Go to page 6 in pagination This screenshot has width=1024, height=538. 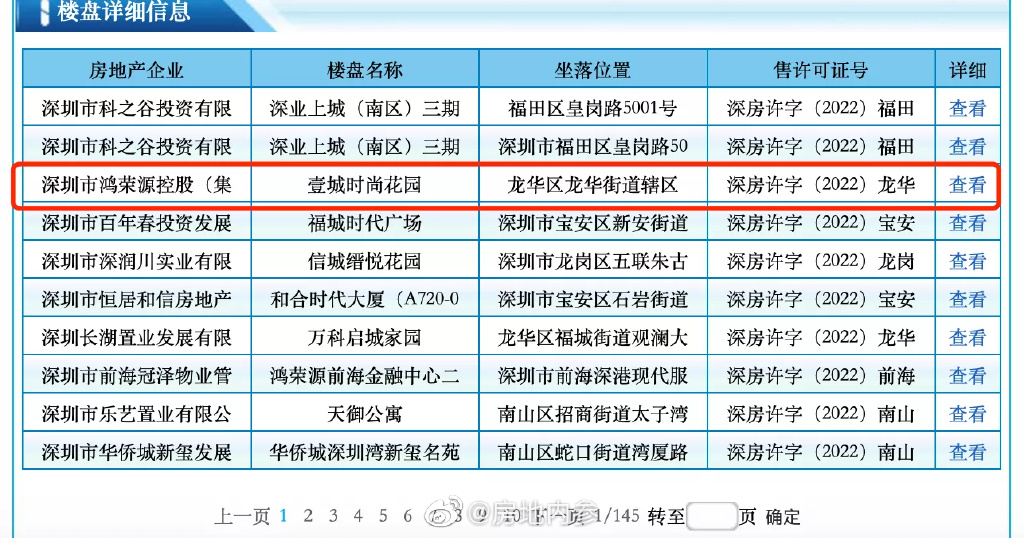tap(408, 516)
